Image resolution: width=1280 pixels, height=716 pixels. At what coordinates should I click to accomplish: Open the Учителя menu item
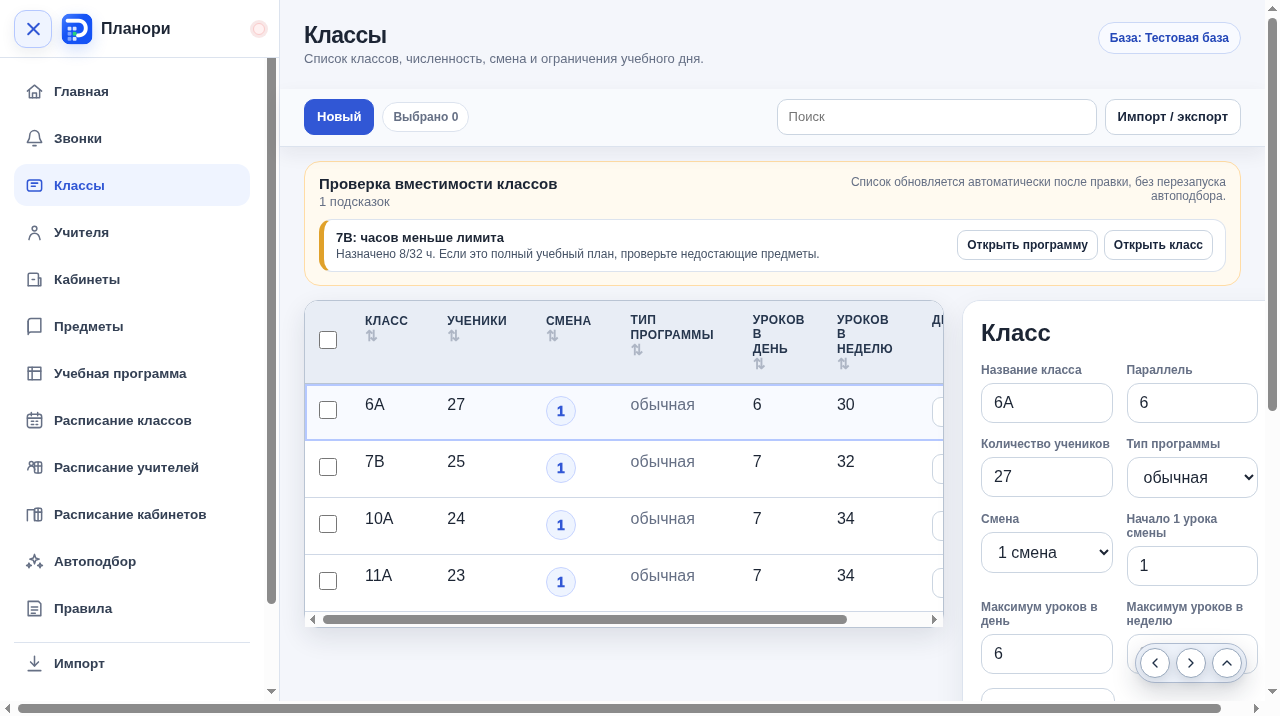[132, 233]
